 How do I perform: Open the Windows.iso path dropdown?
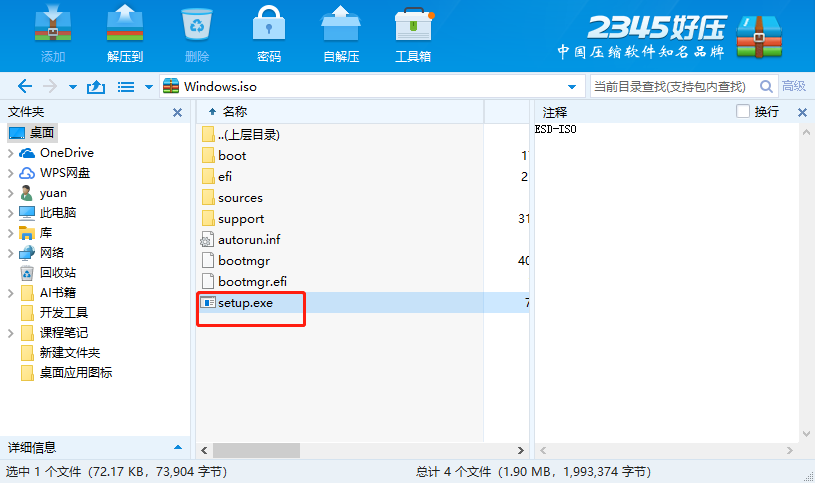pyautogui.click(x=572, y=87)
